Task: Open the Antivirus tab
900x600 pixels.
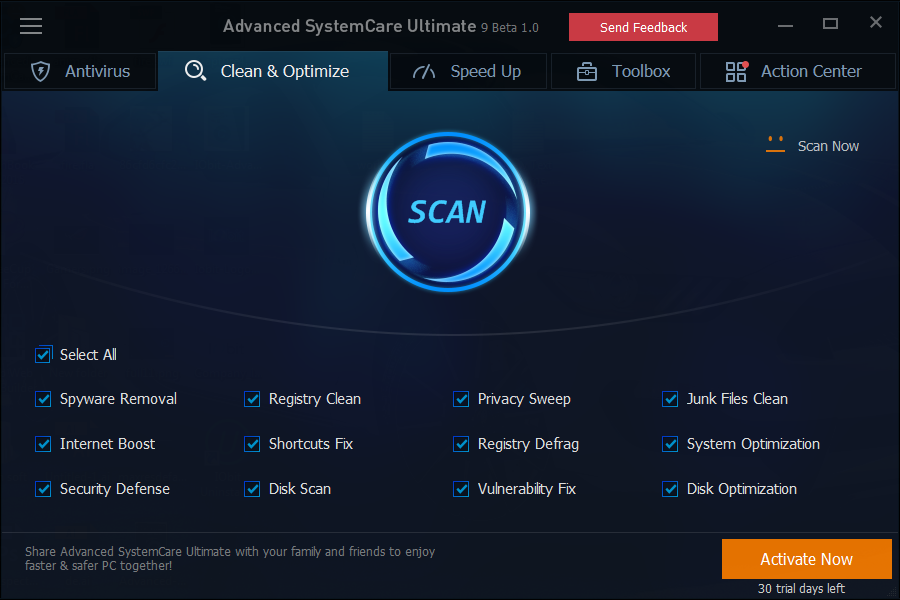Action: click(80, 72)
